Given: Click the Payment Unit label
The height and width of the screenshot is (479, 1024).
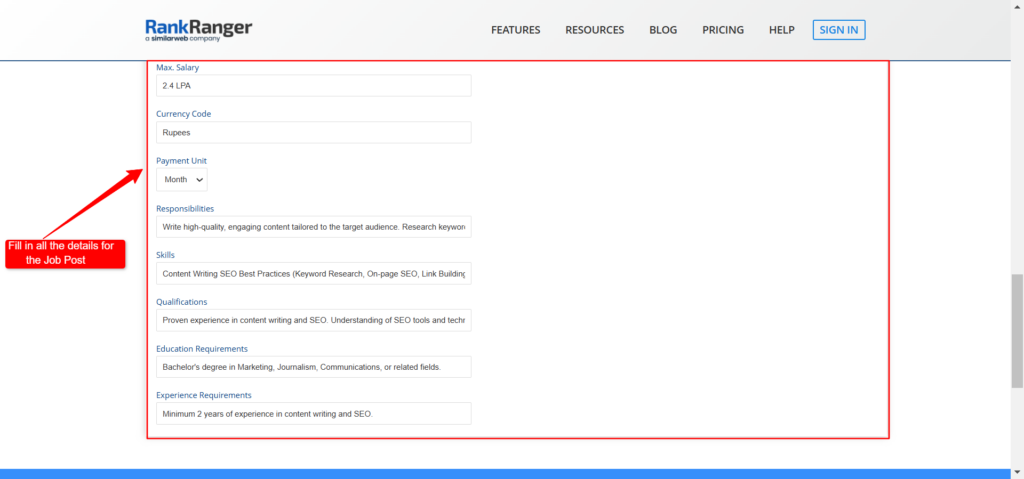Looking at the screenshot, I should tap(182, 161).
